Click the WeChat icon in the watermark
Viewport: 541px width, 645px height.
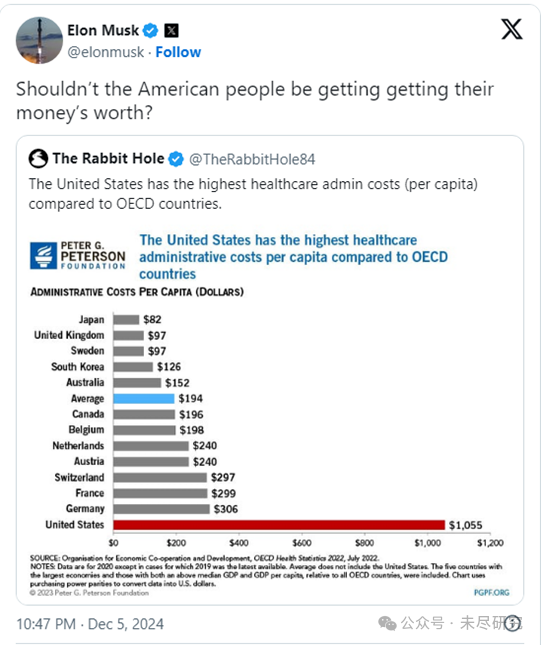tap(387, 623)
